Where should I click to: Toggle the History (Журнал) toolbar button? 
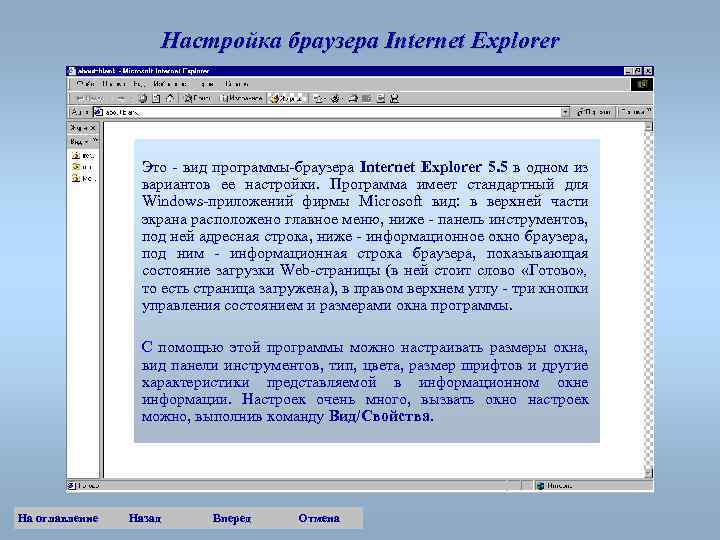click(287, 98)
